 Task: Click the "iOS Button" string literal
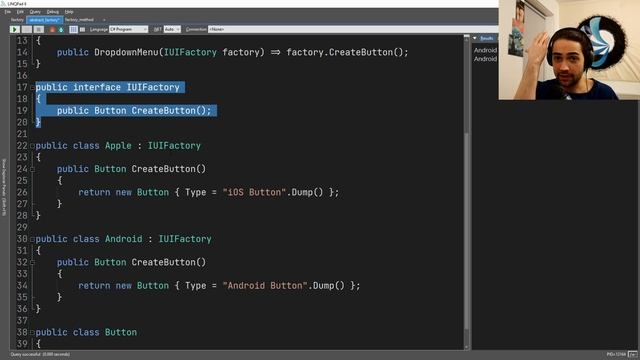254,192
